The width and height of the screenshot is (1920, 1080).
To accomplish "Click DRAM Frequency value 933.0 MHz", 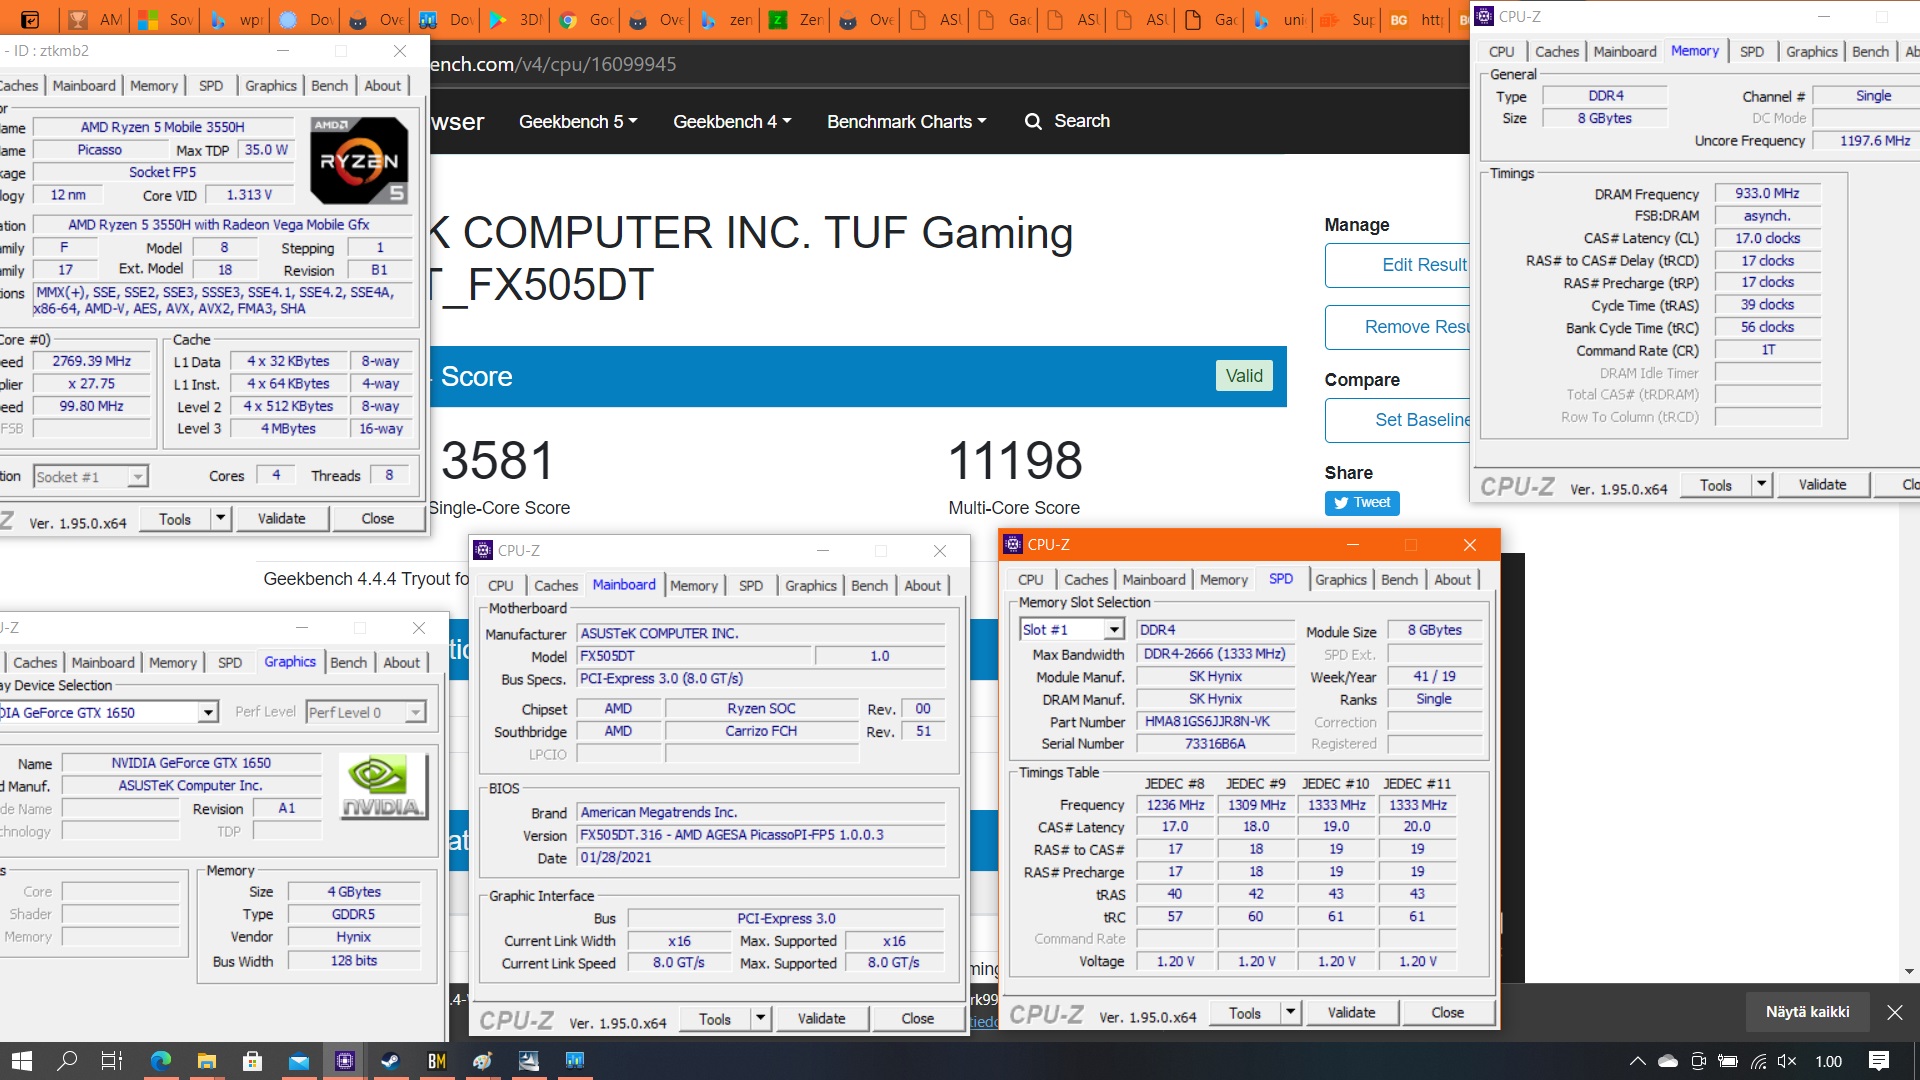I will [x=1766, y=194].
